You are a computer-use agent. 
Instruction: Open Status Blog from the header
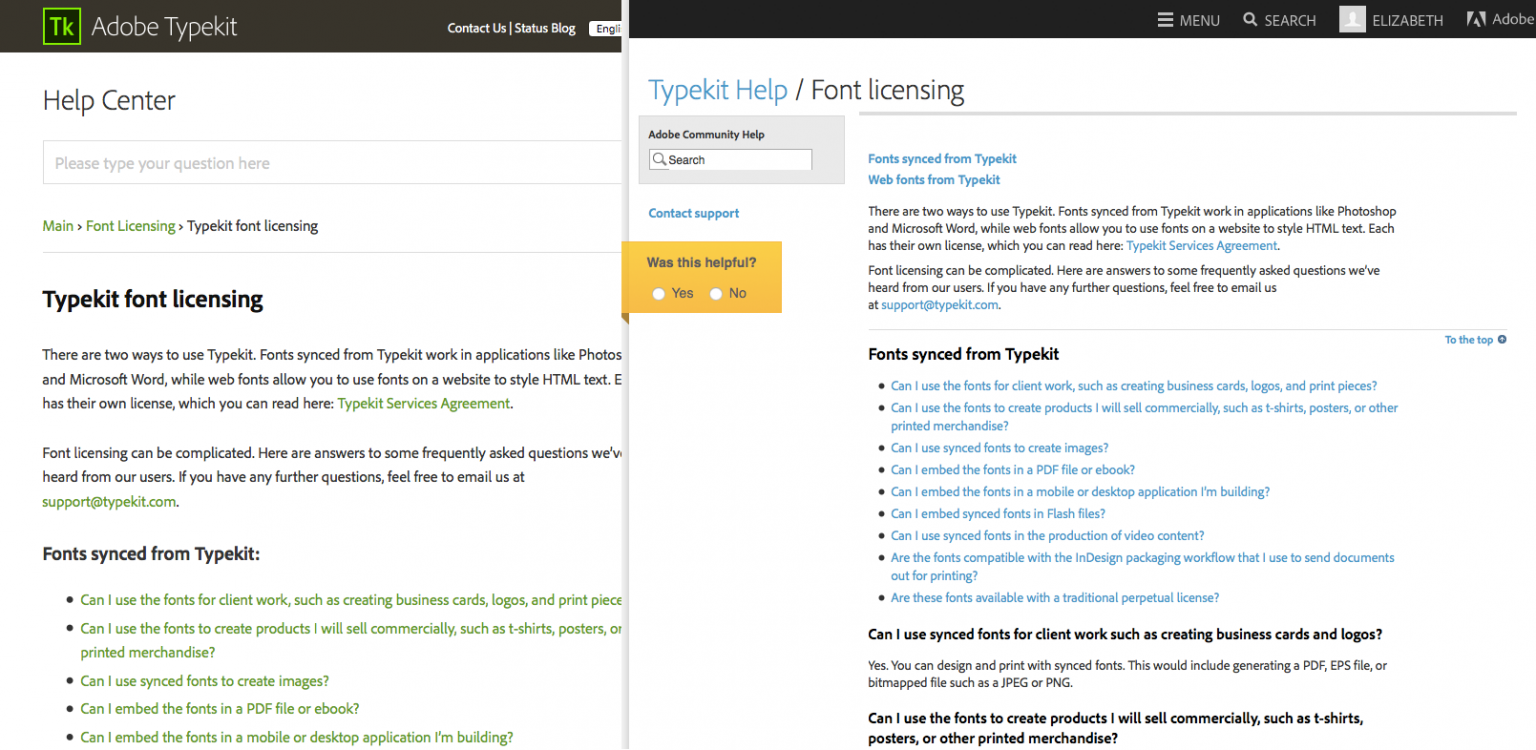tap(545, 27)
